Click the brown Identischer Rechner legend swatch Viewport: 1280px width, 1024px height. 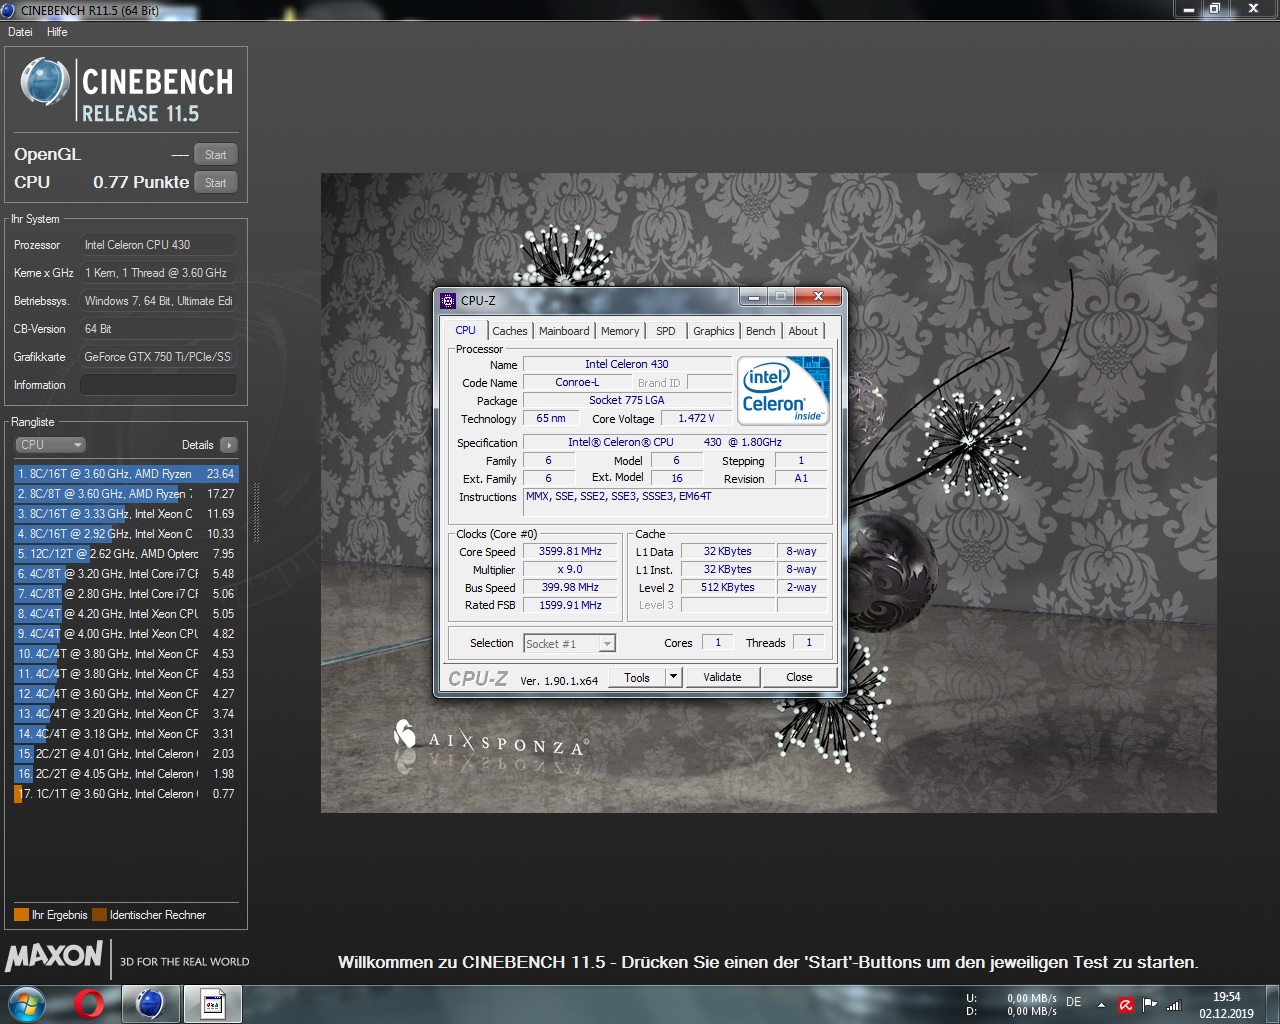(99, 915)
